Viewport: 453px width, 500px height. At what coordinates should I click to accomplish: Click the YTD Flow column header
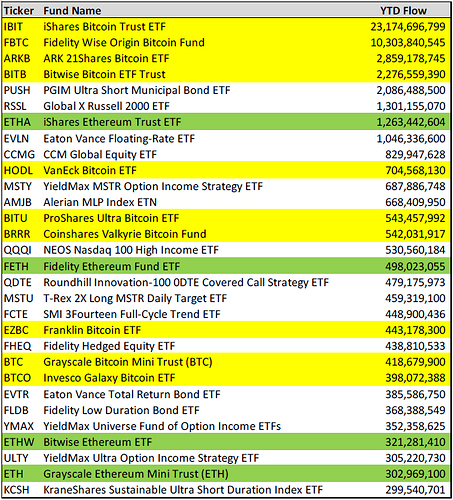point(403,11)
